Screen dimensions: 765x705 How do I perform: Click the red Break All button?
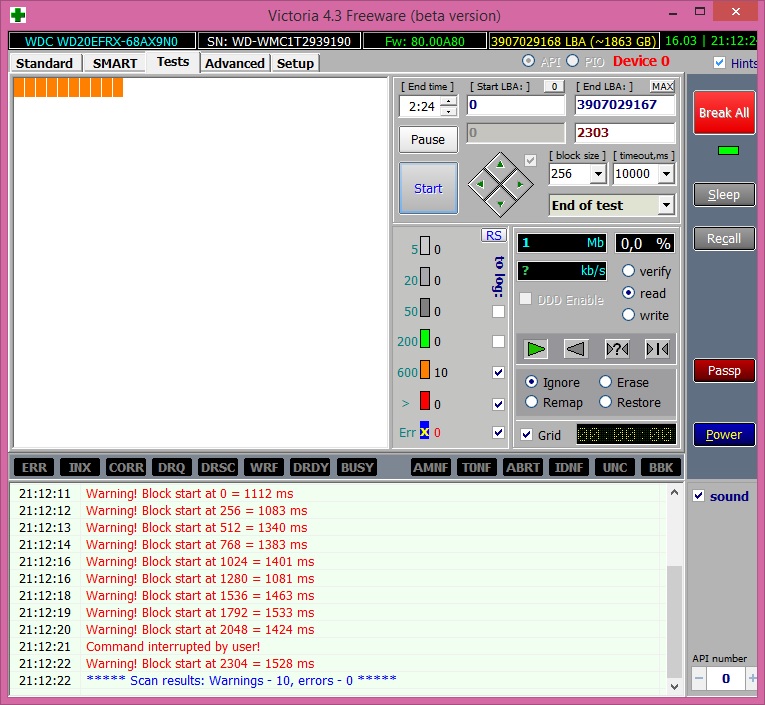pyautogui.click(x=724, y=113)
